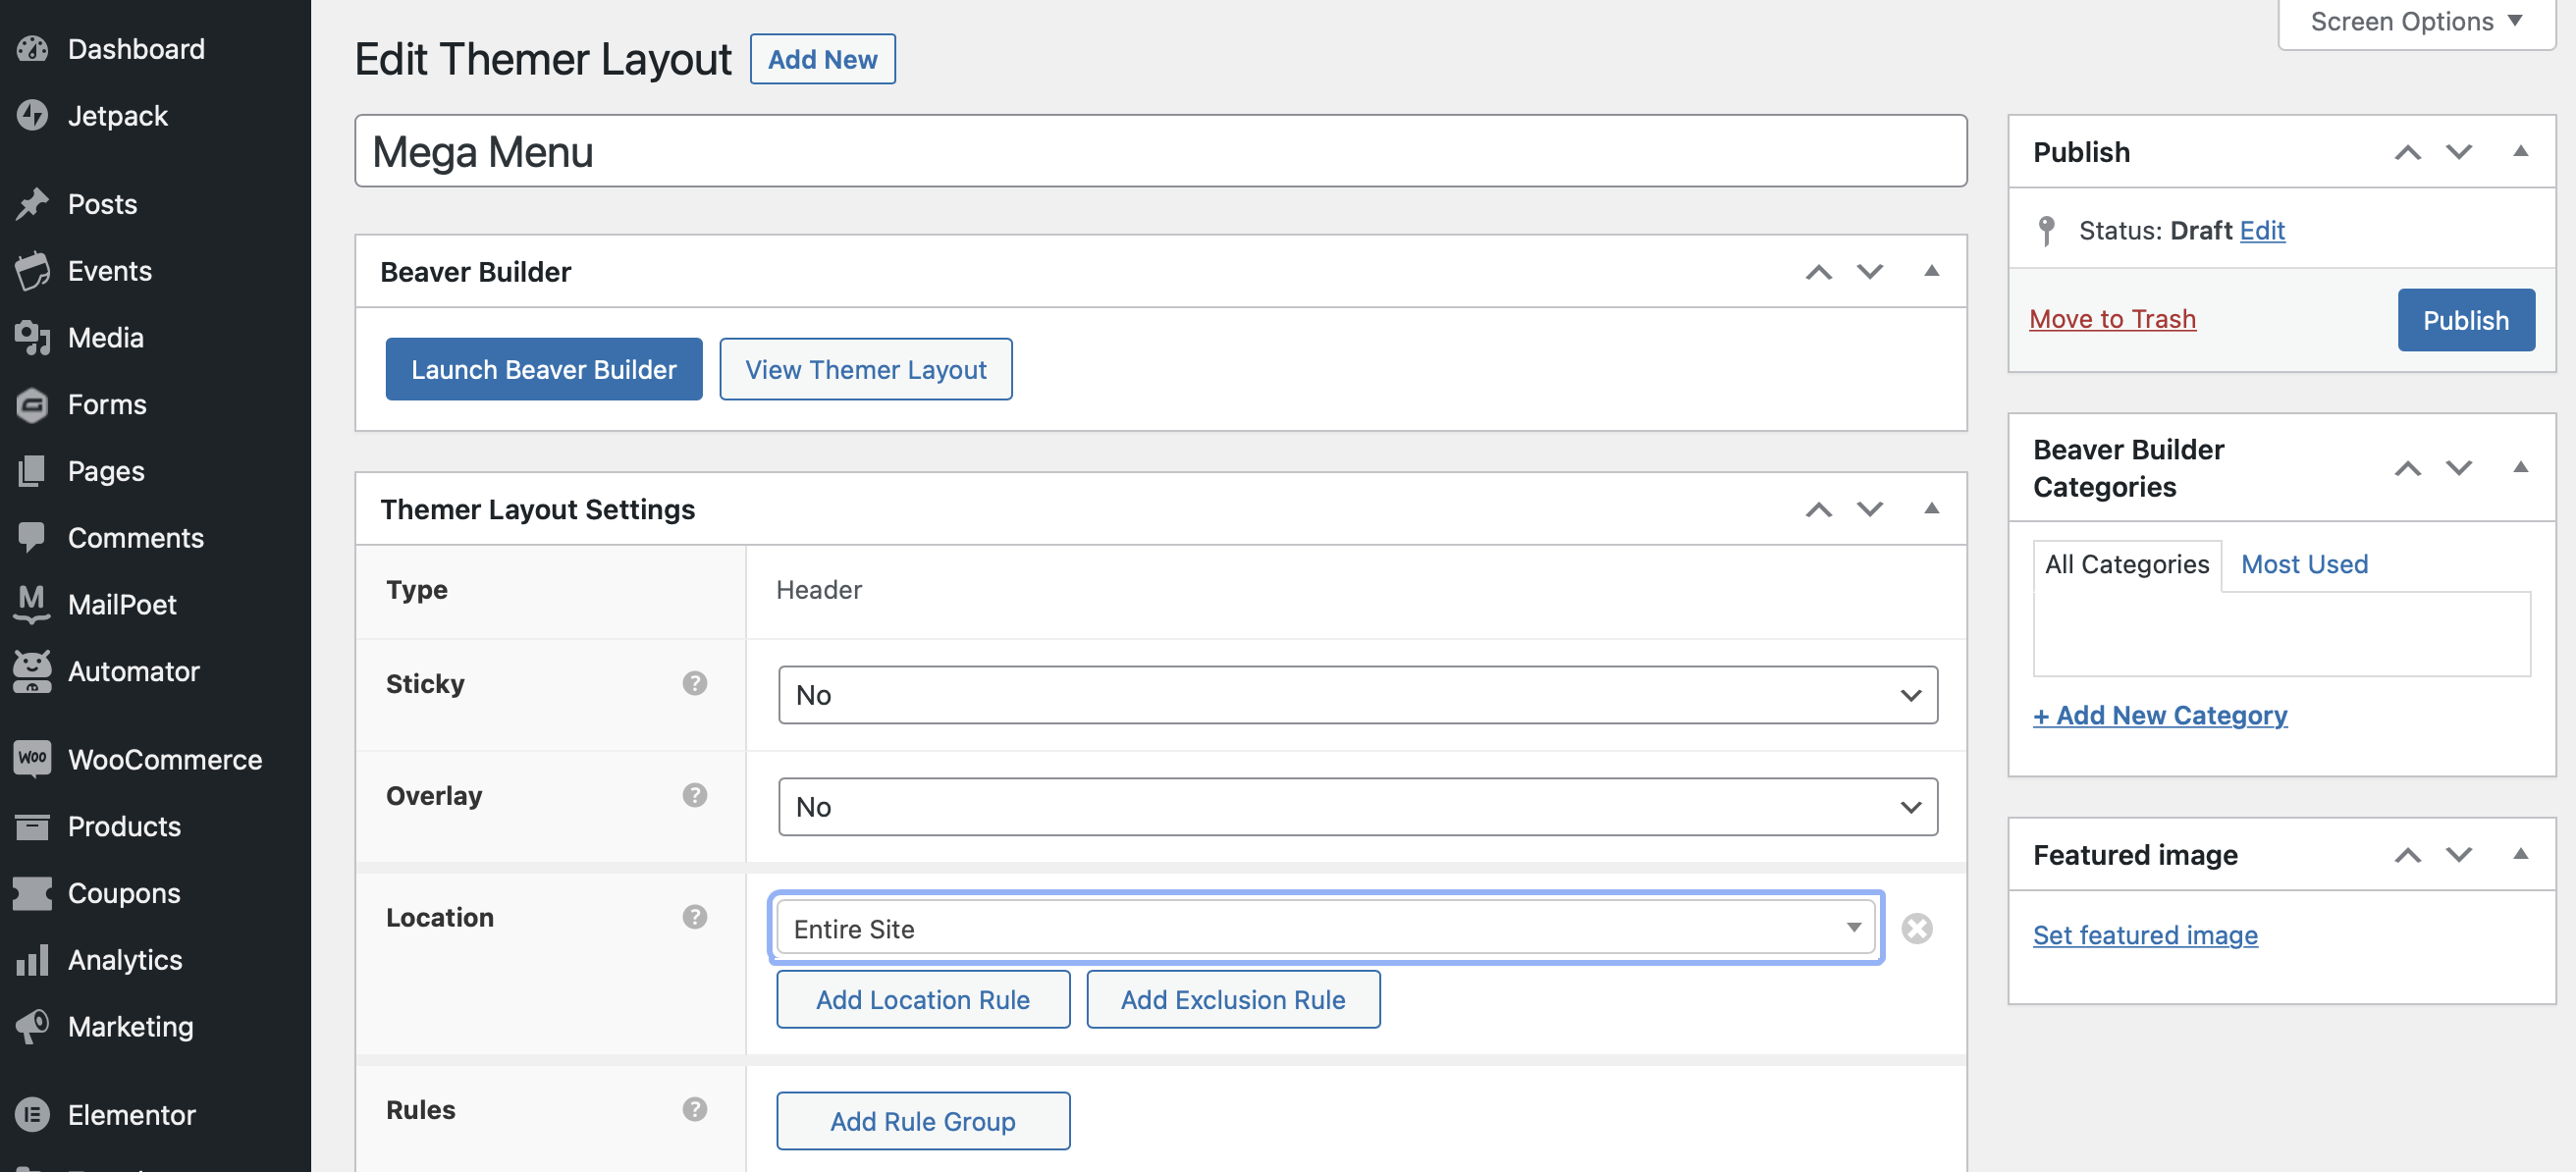Toggle the Publish panel collapse triangle
2576x1172 pixels.
coord(2520,151)
